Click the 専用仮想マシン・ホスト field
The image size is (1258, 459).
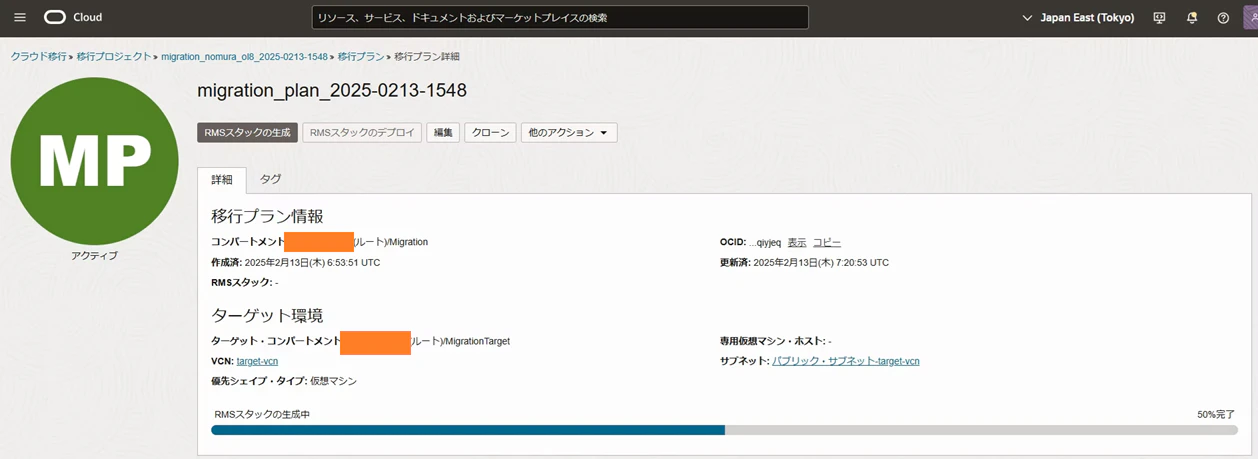click(775, 341)
